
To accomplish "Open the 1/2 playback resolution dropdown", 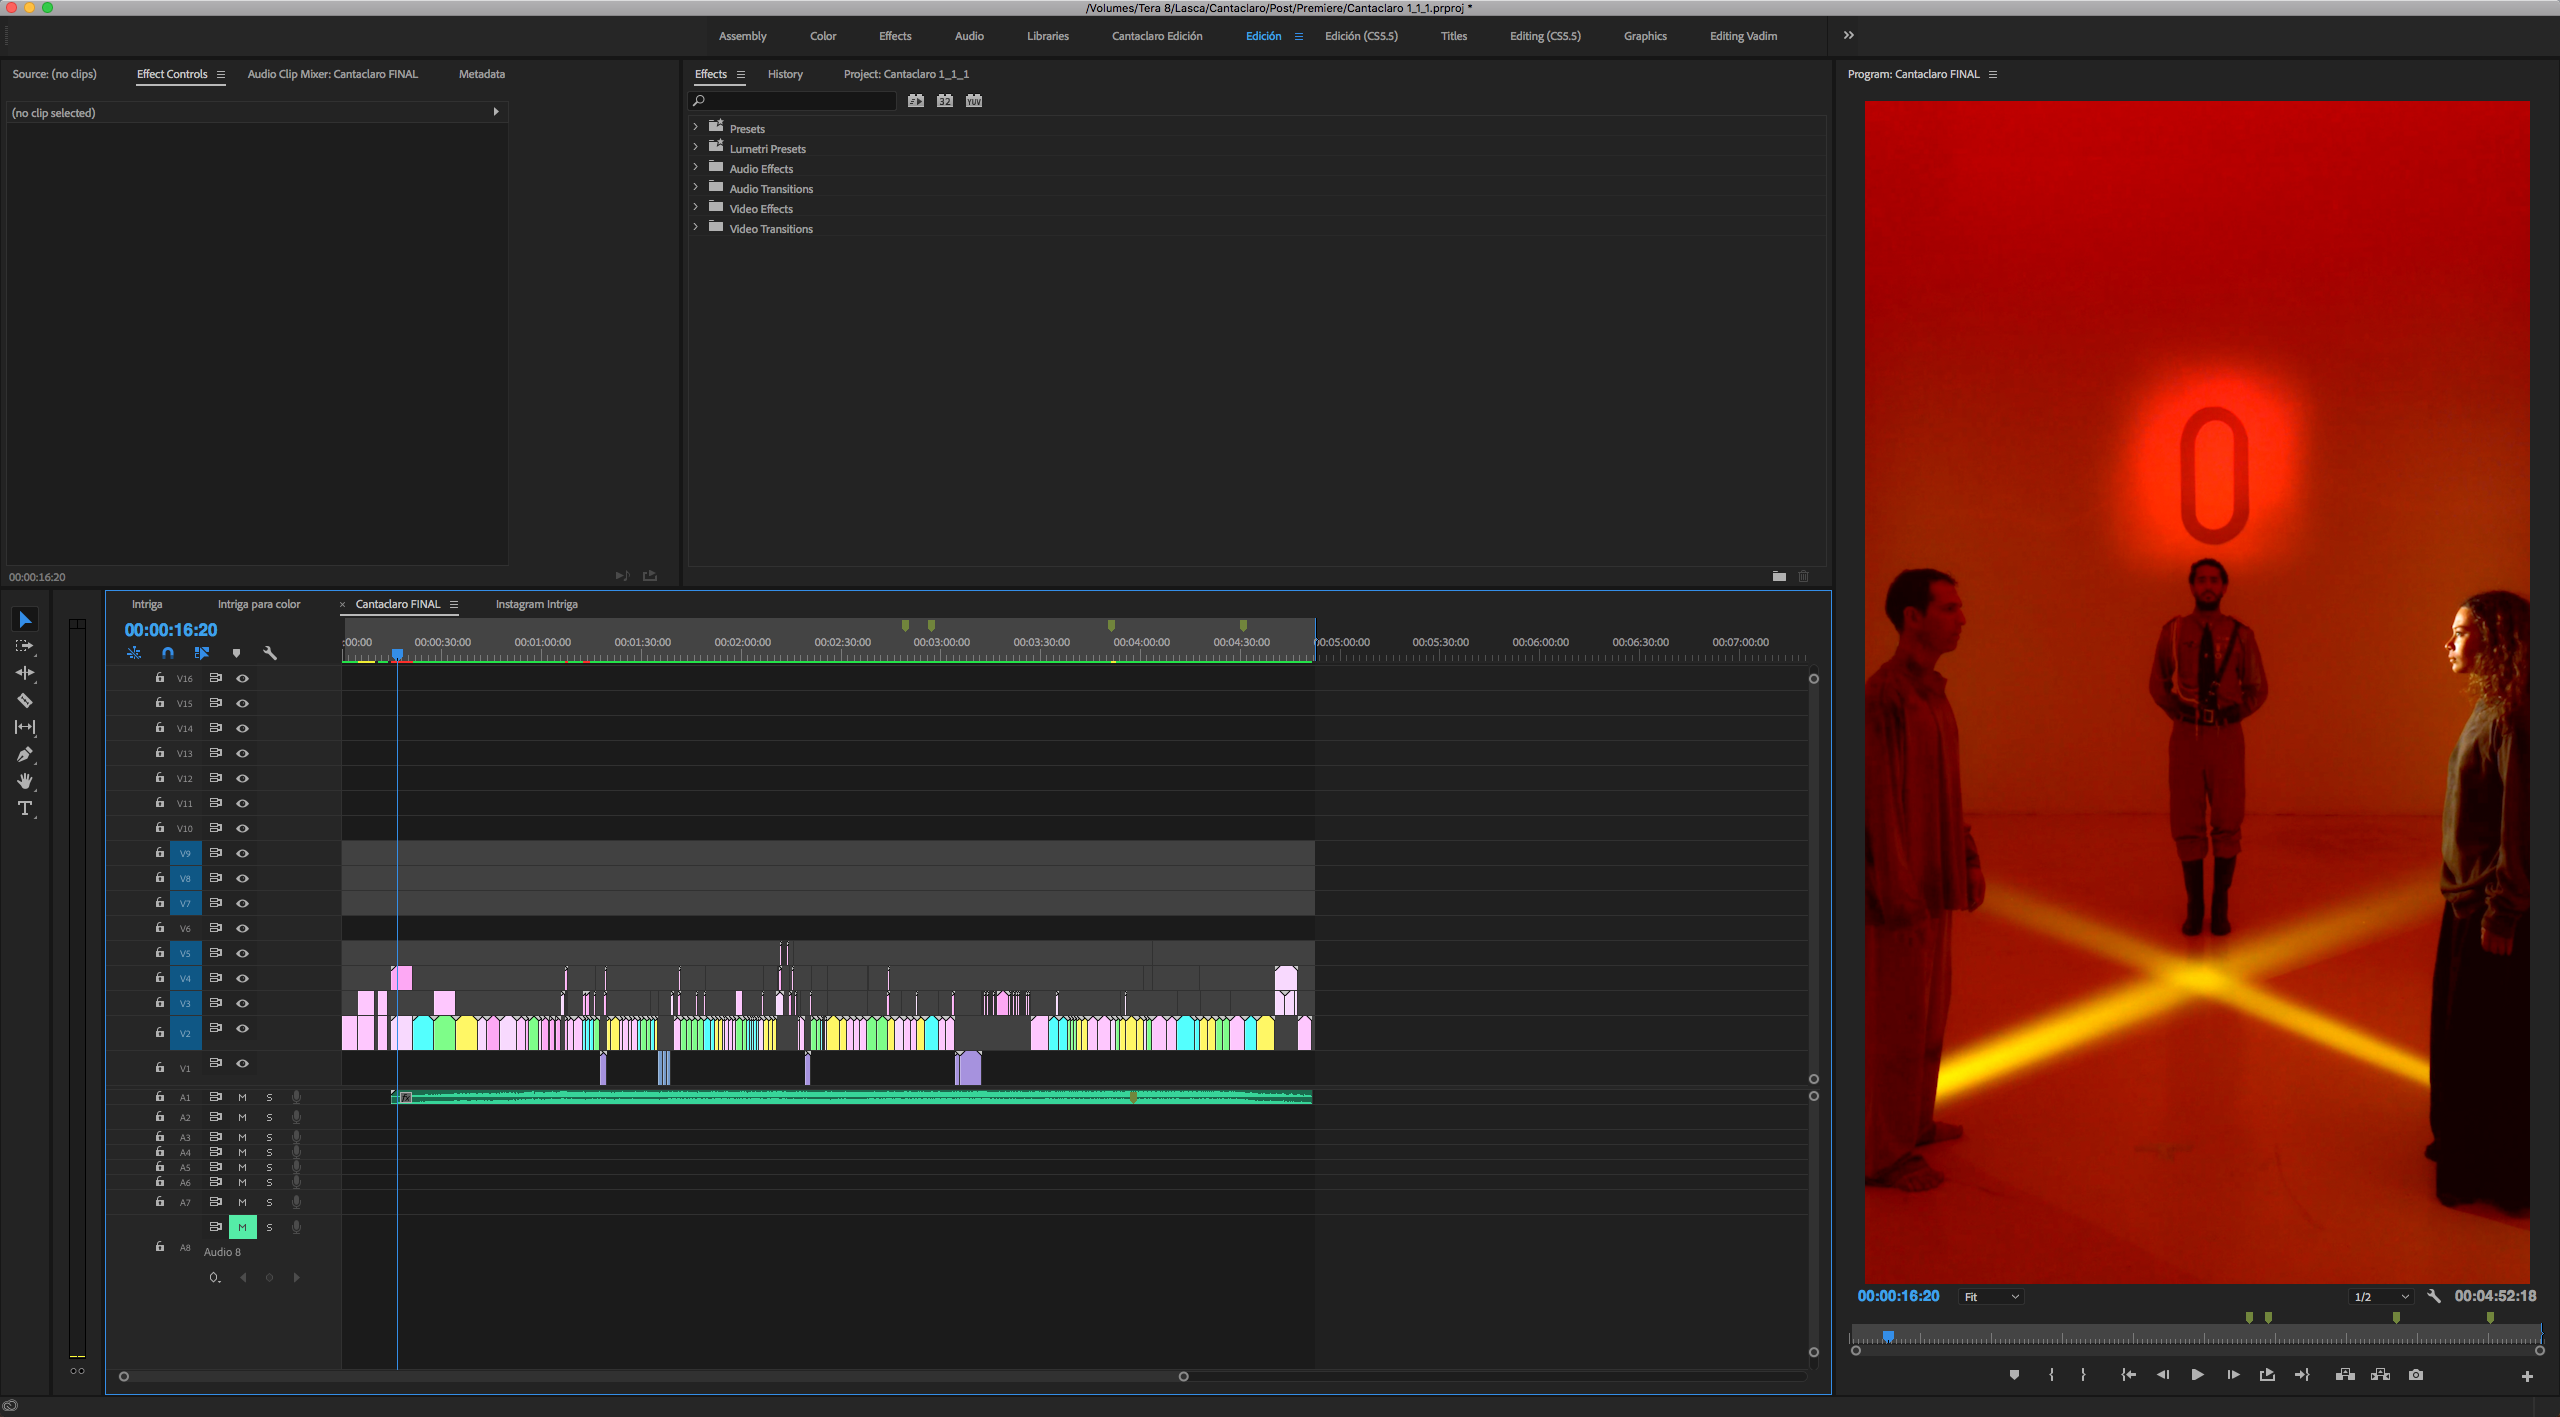I will coord(2381,1297).
